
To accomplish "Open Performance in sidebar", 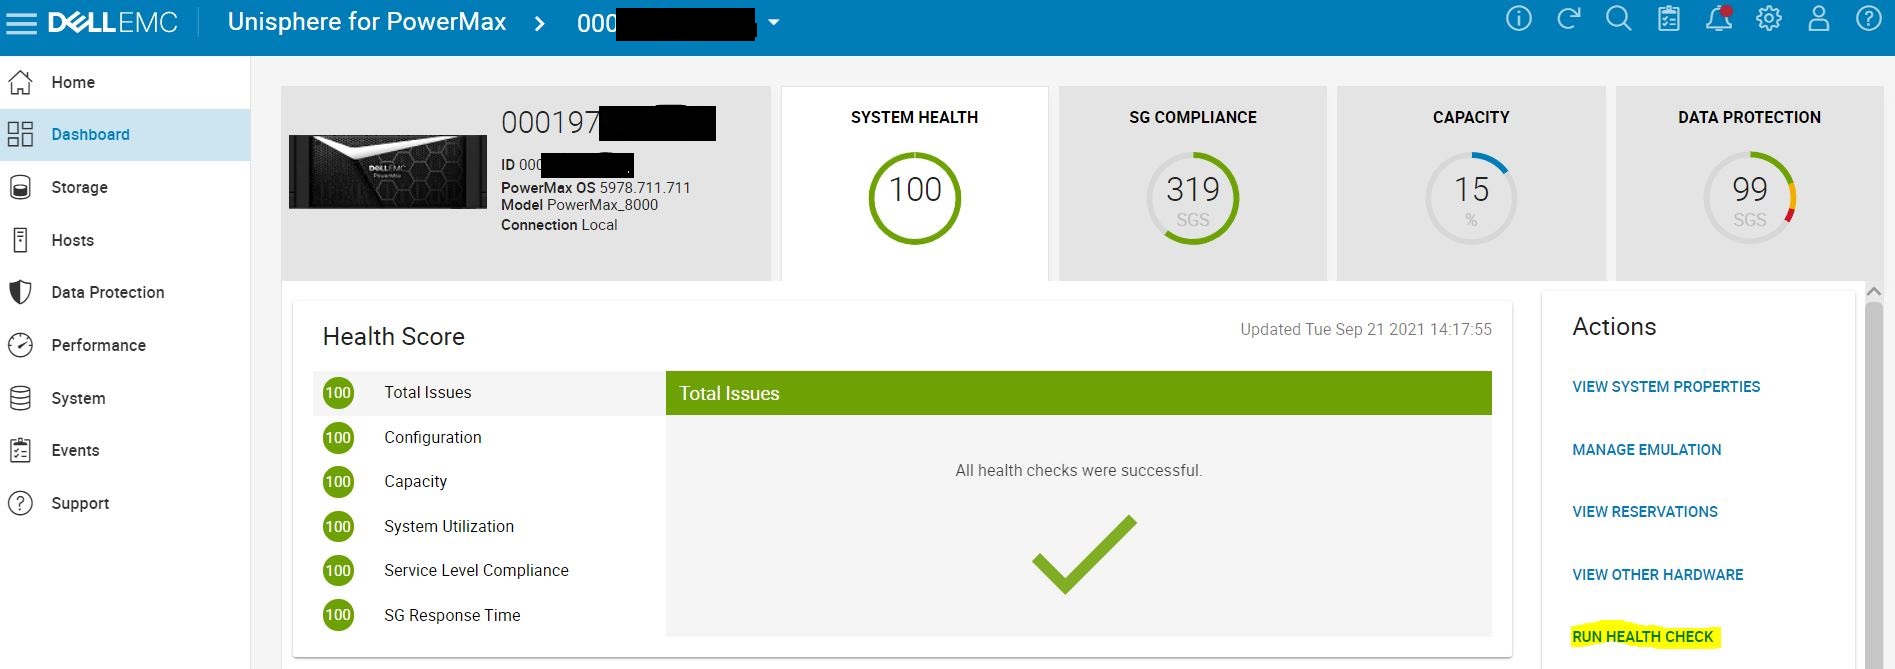I will coord(125,345).
